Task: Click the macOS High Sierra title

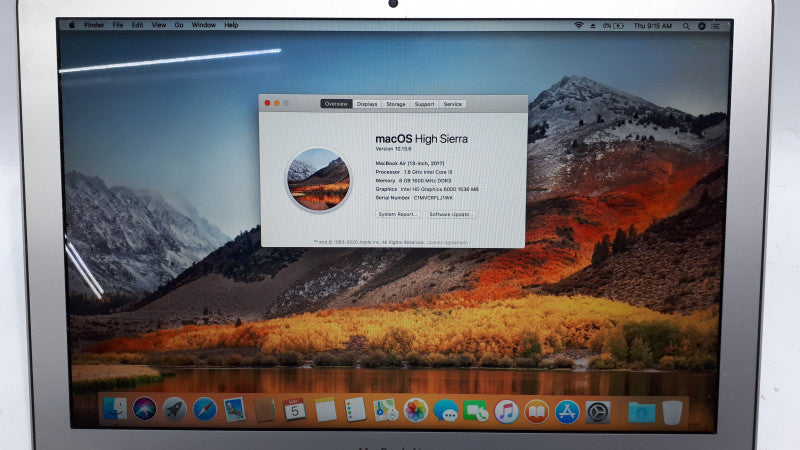Action: 421,139
